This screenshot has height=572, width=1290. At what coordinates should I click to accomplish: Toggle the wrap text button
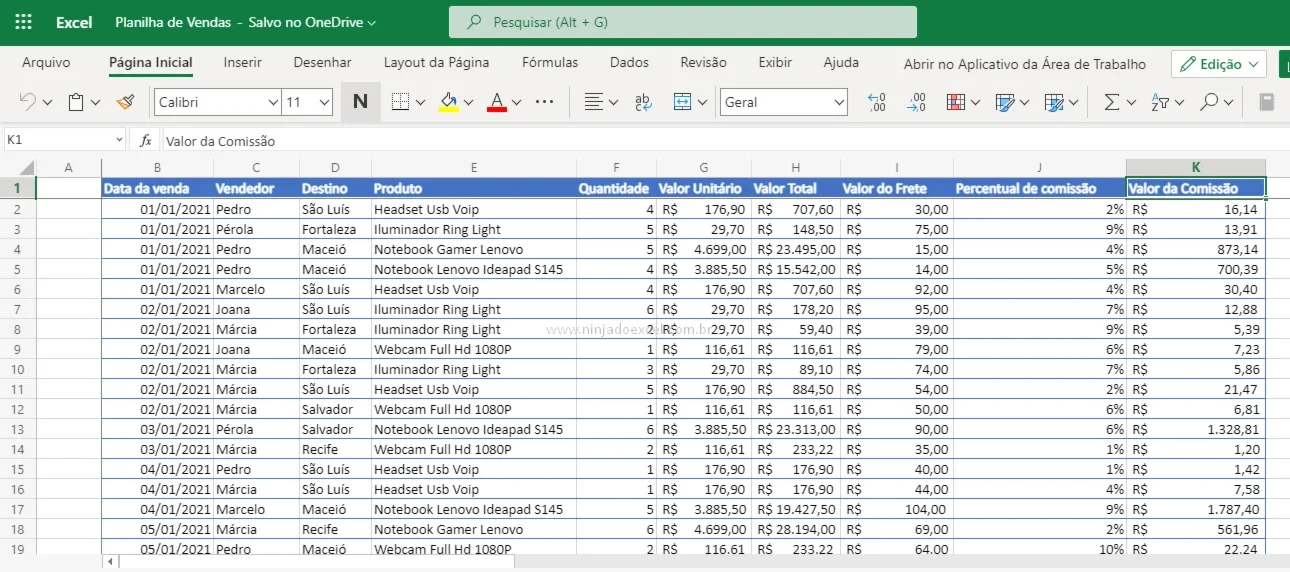click(x=644, y=102)
